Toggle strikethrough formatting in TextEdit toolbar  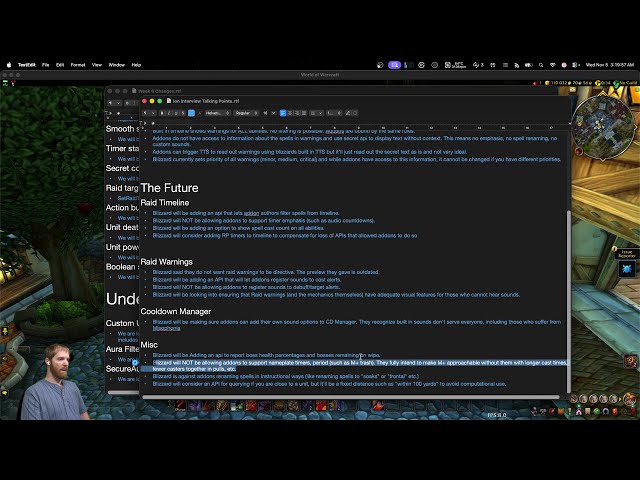coord(183,113)
